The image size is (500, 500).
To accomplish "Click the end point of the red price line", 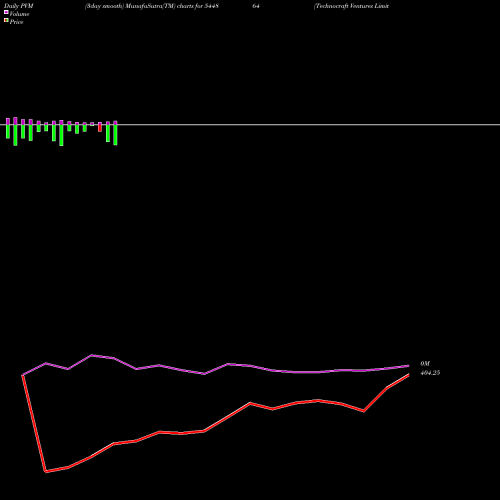I will (409, 375).
